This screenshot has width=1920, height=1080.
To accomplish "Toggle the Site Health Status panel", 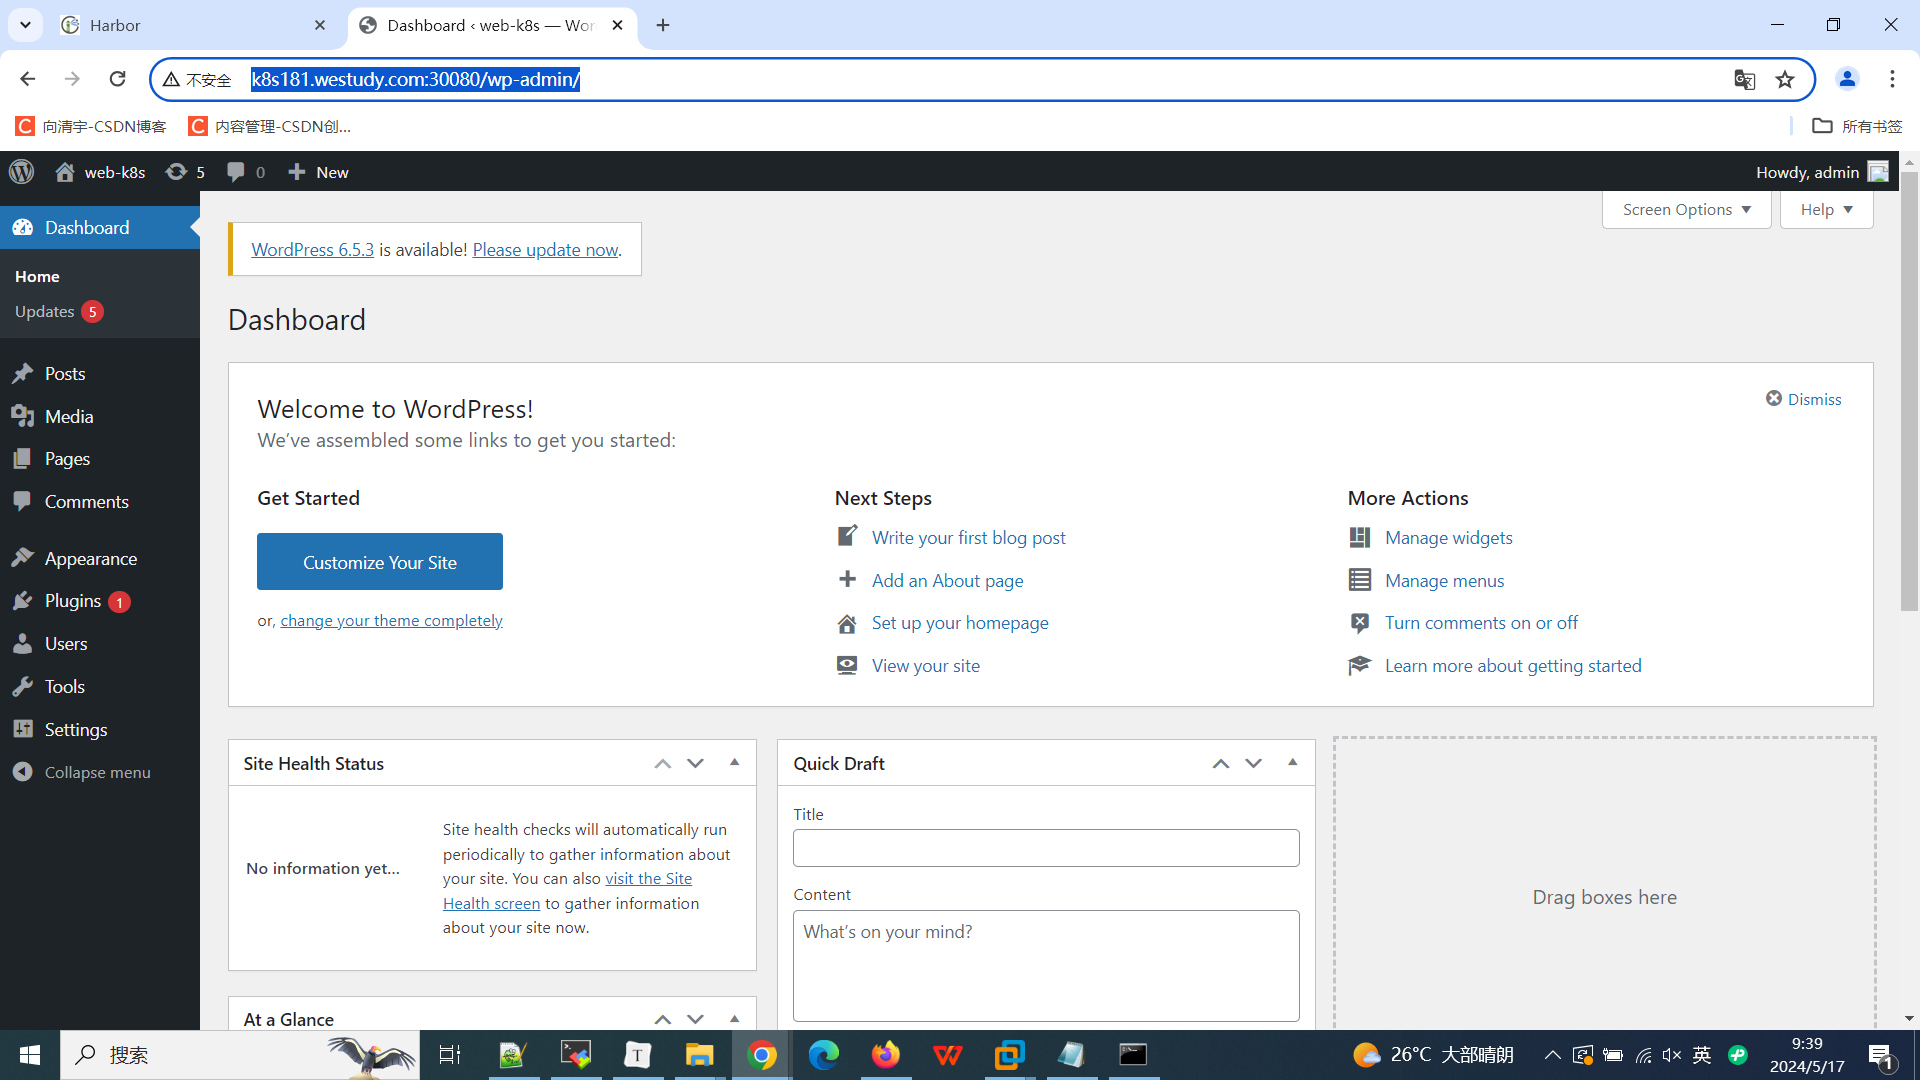I will pos(734,763).
